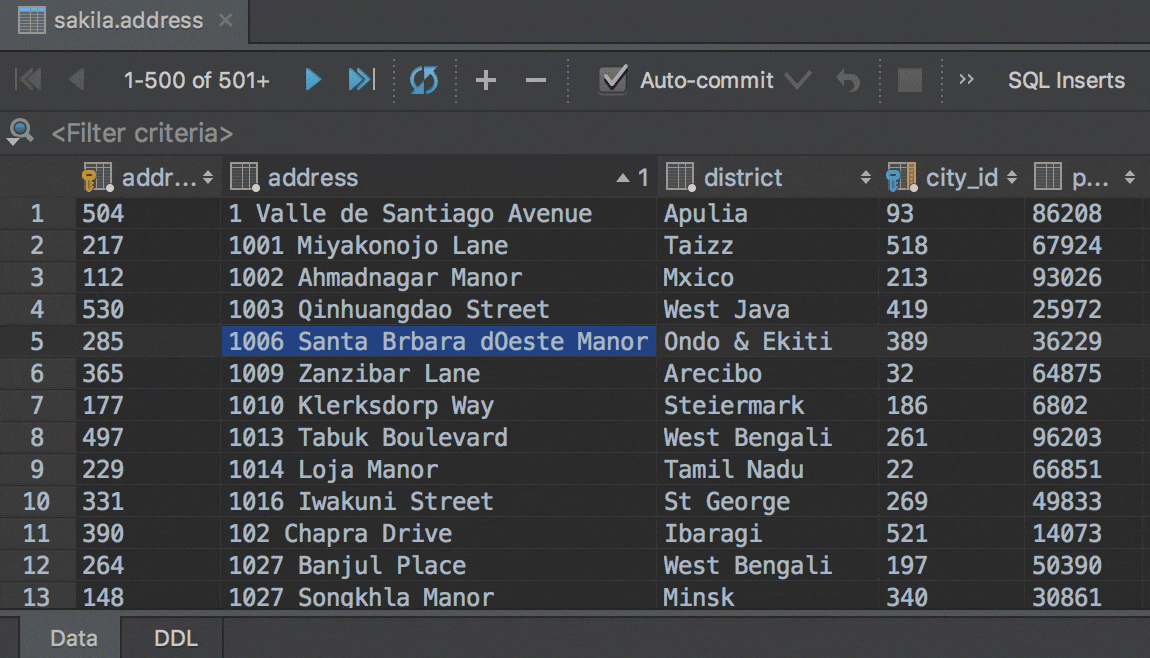This screenshot has height=658, width=1150.
Task: Jump to the last page of rows
Action: coord(362,79)
